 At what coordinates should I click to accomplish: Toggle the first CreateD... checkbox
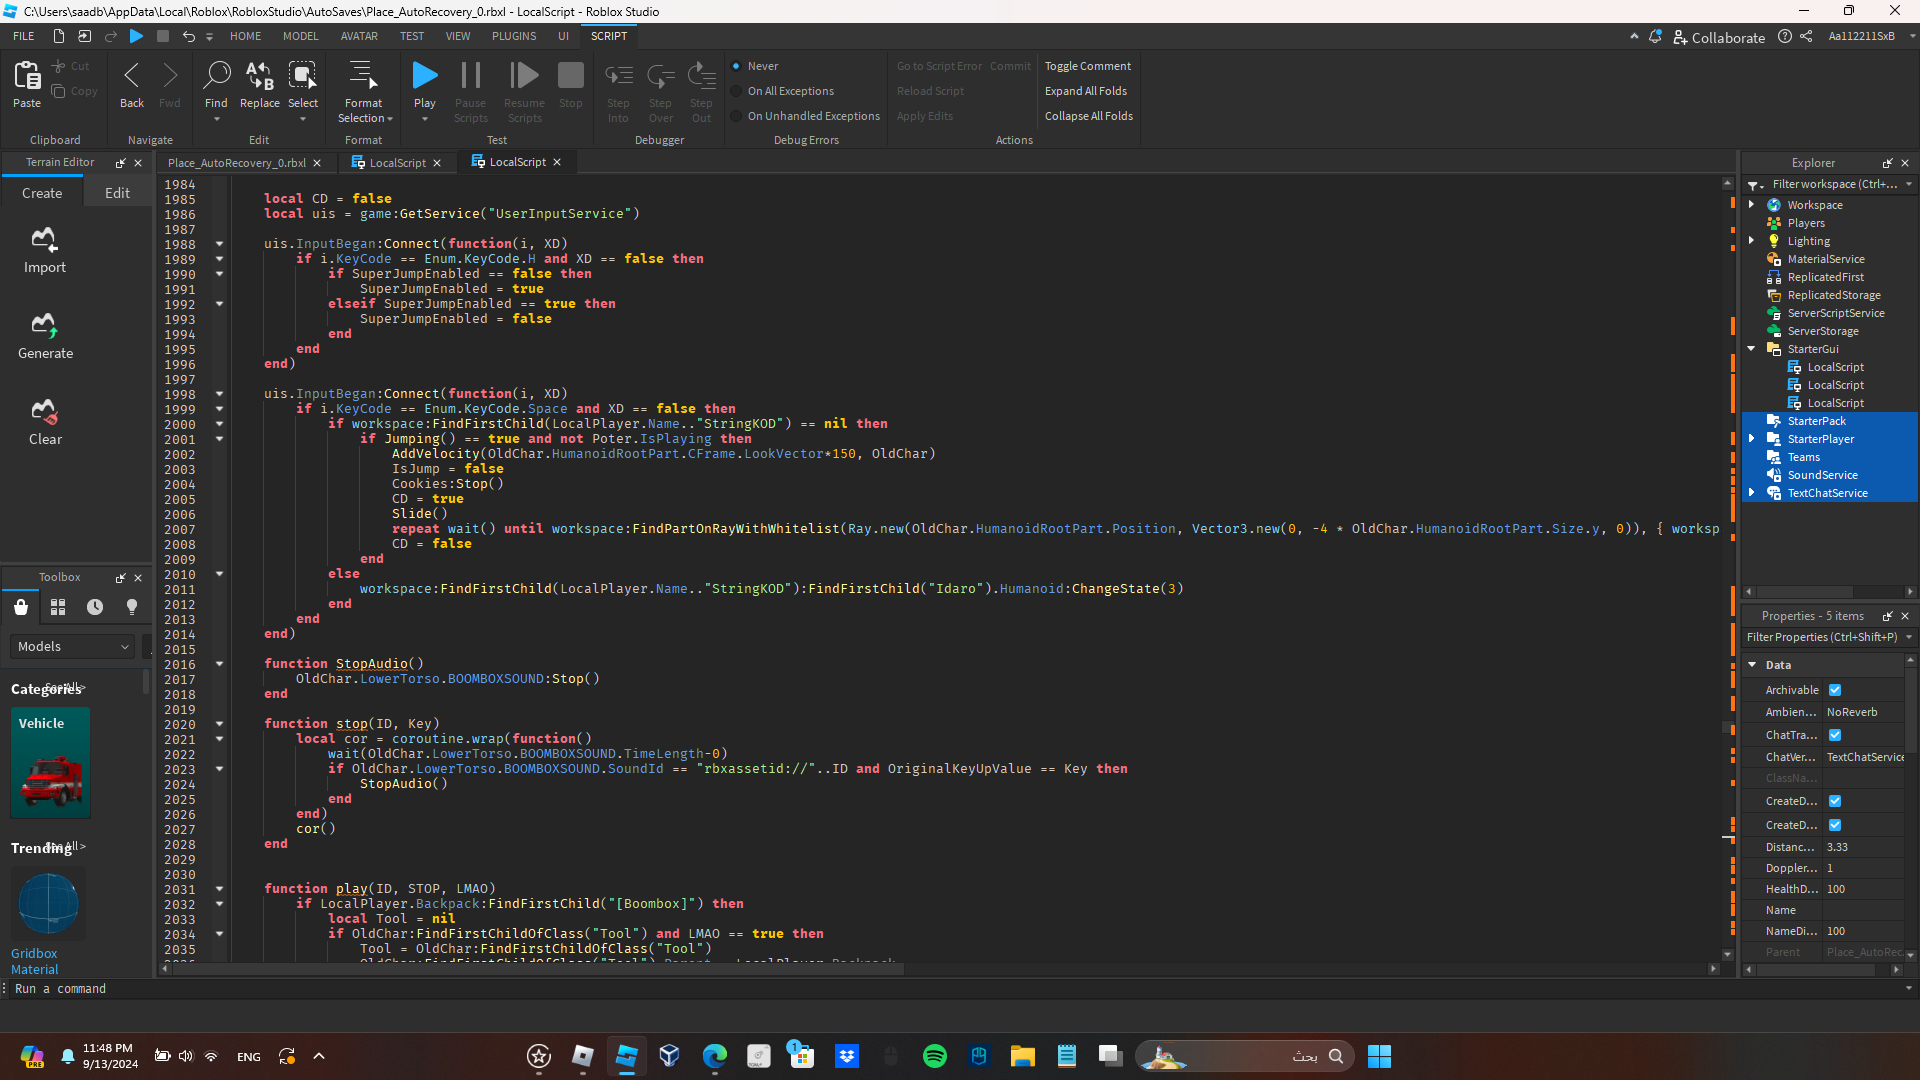1835,801
